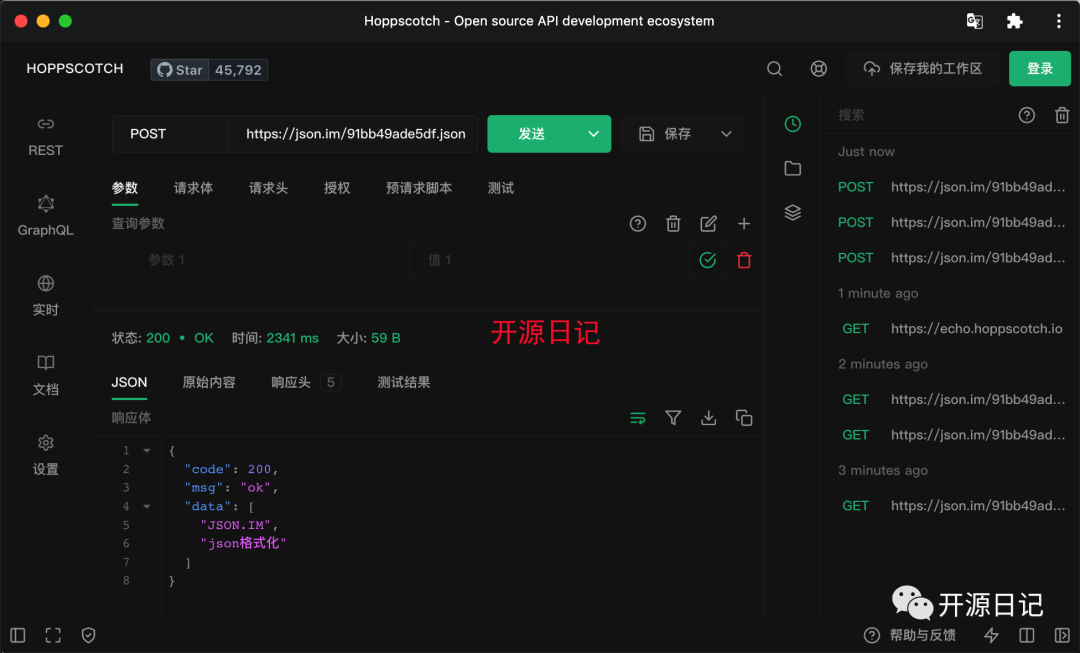Click the 参数 1 name field
Screen dimensions: 1080x653
269,260
